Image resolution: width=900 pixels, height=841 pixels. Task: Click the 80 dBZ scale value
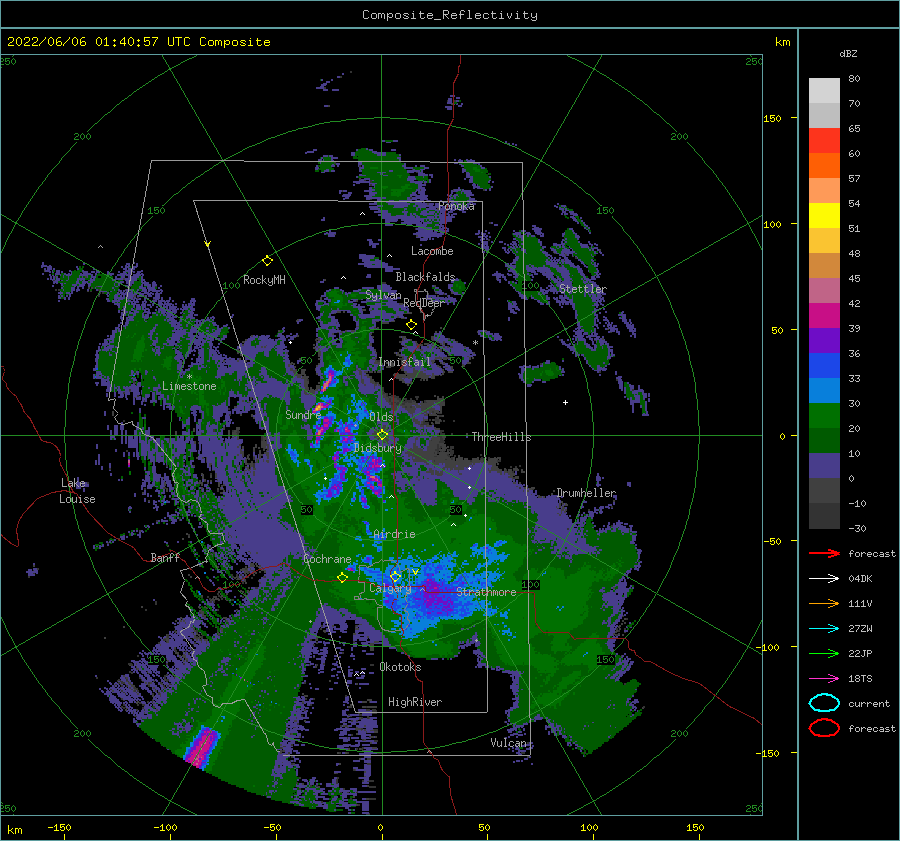click(x=854, y=79)
